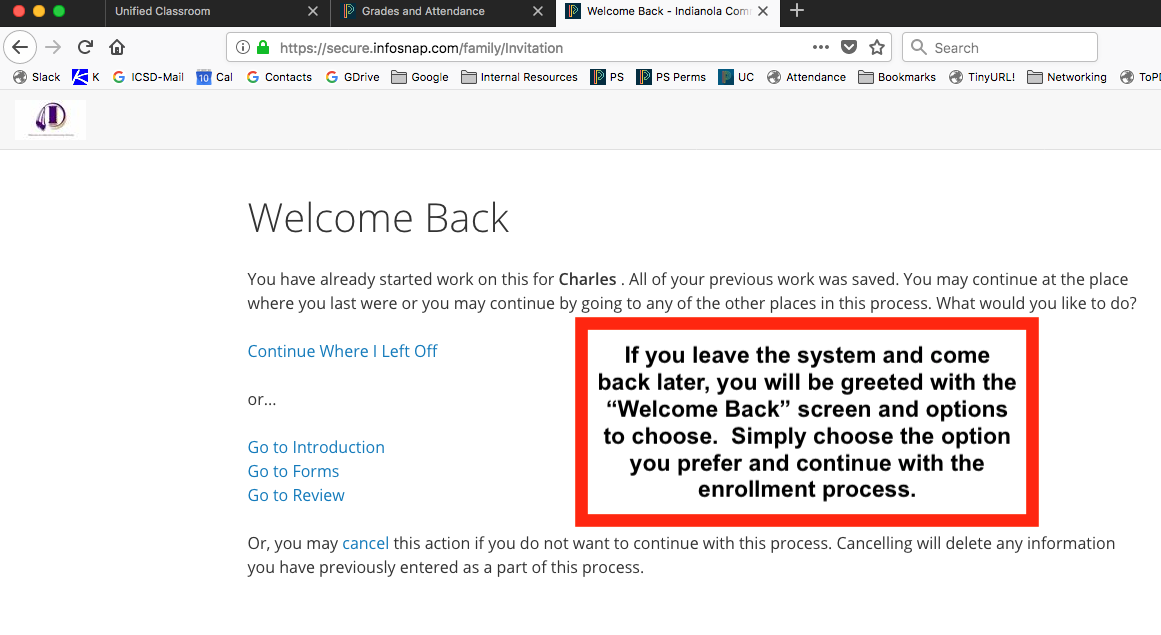Screen dimensions: 1161x635
Task: Click Continue Where I Left Off link
Action: pyautogui.click(x=342, y=351)
